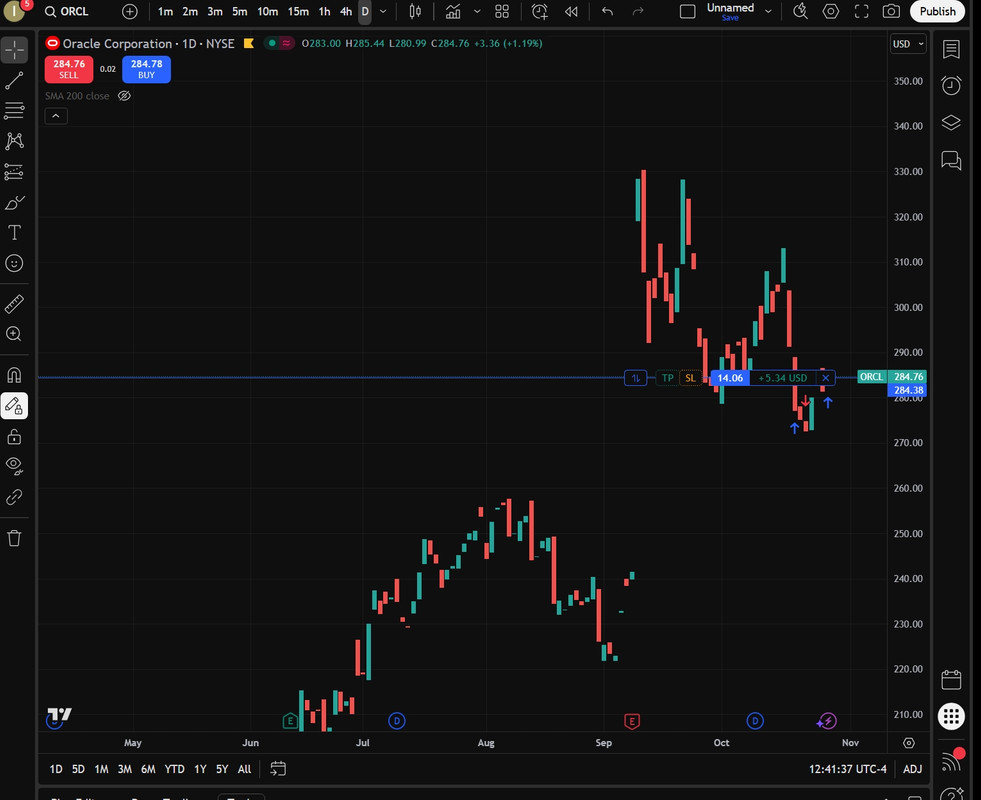The image size is (981, 800).
Task: Expand the manage layouts dropdown
Action: tap(768, 11)
